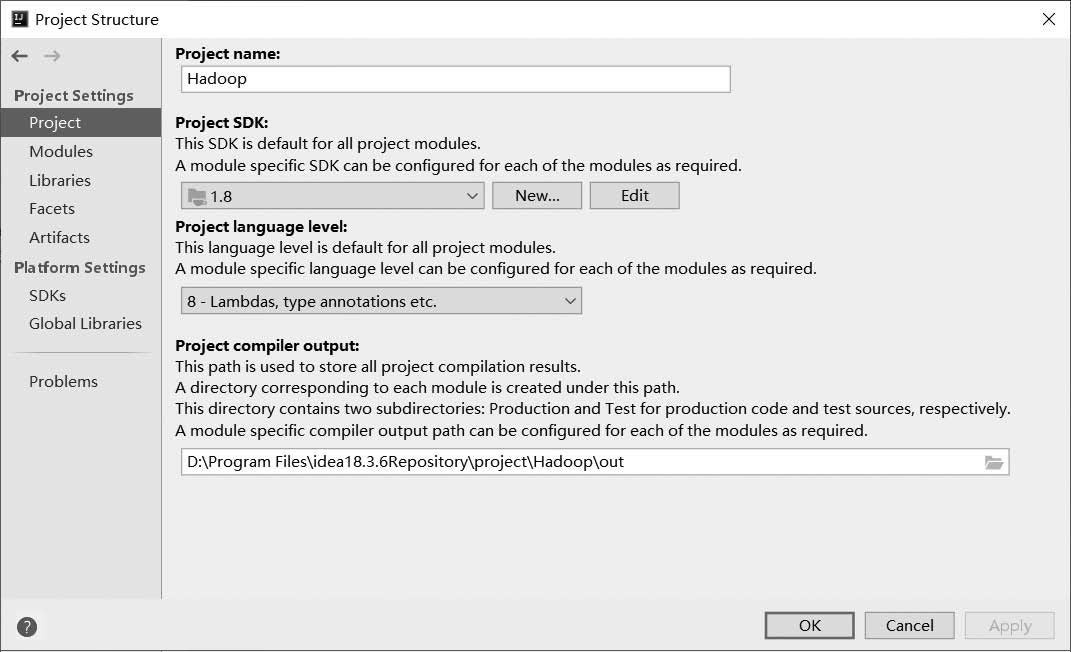The height and width of the screenshot is (652, 1071).
Task: Click the forward navigation arrow
Action: click(52, 56)
